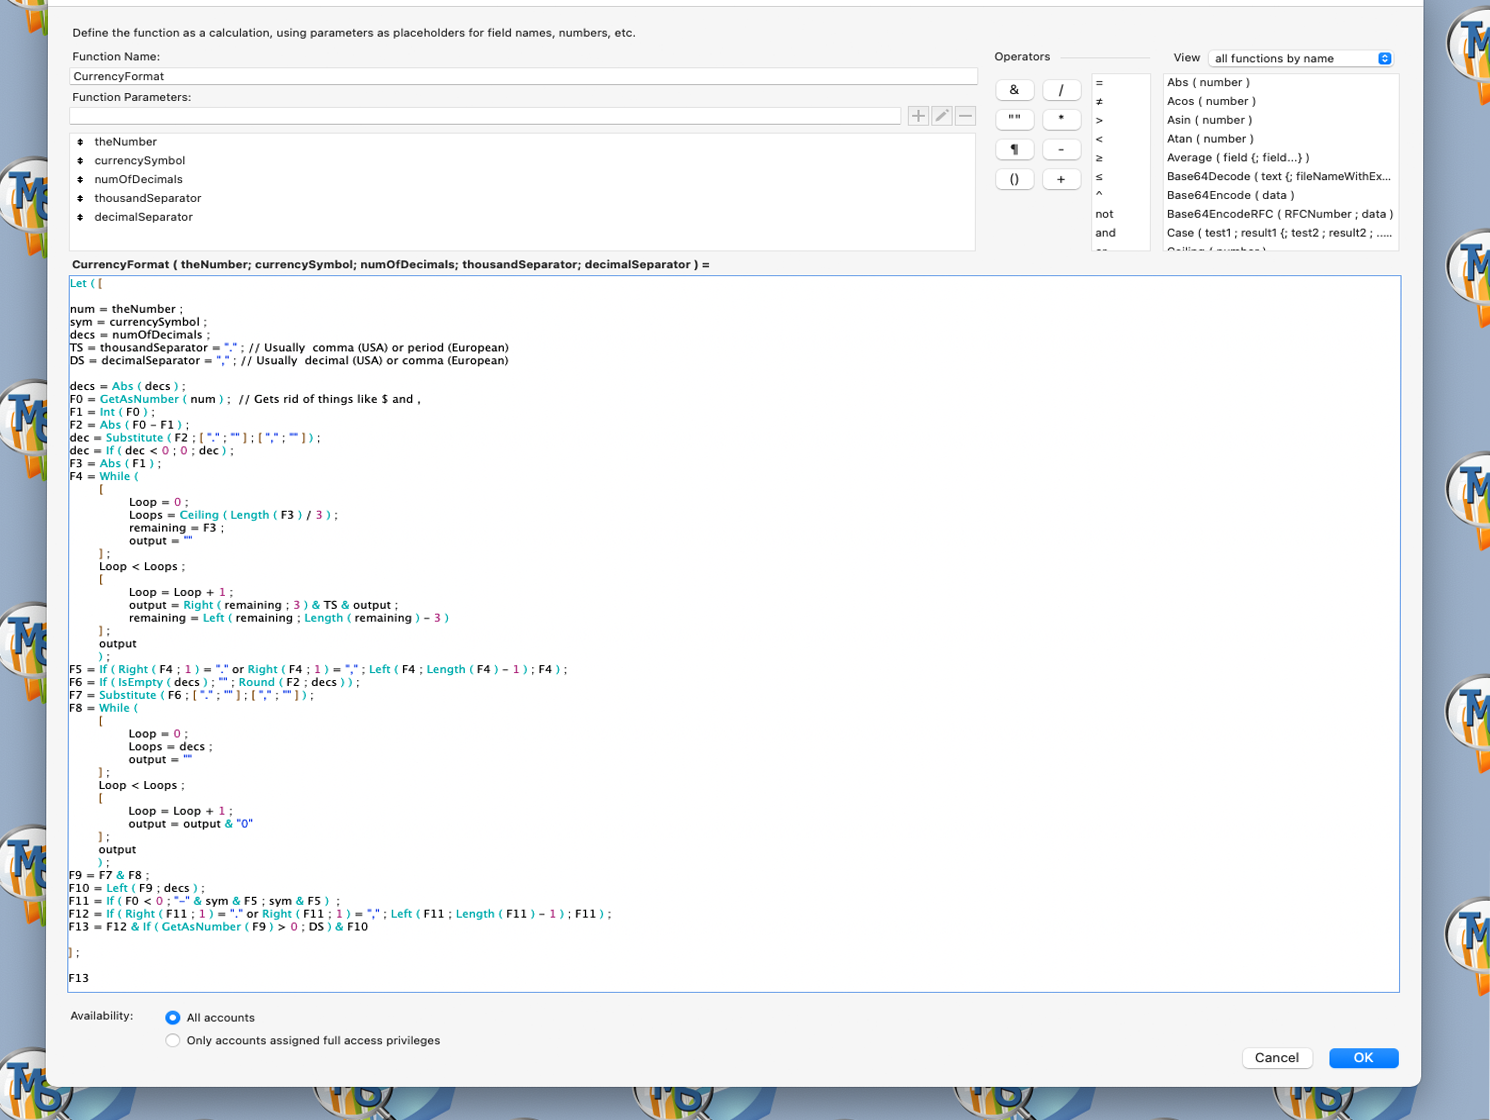Insert the plus addition operator

(1061, 179)
